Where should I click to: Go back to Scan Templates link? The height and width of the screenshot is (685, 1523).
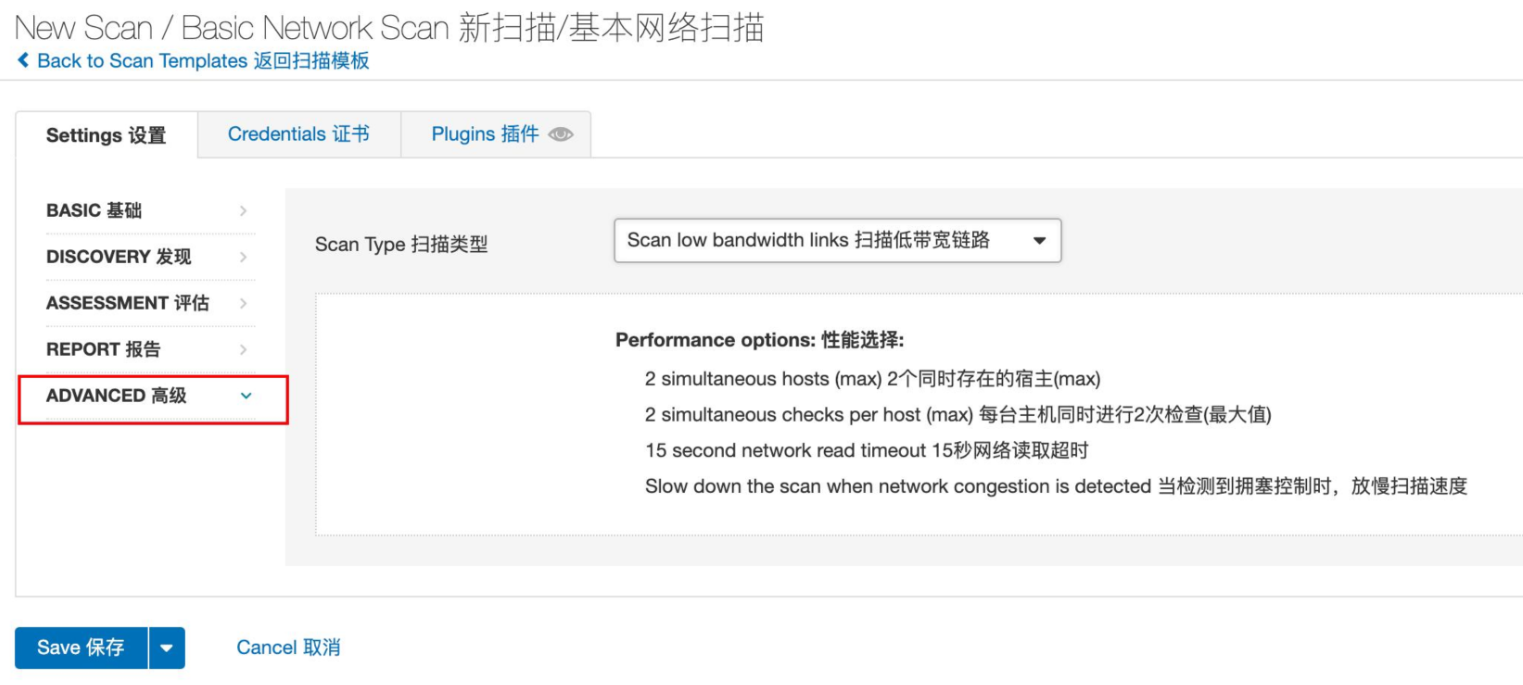pyautogui.click(x=203, y=61)
